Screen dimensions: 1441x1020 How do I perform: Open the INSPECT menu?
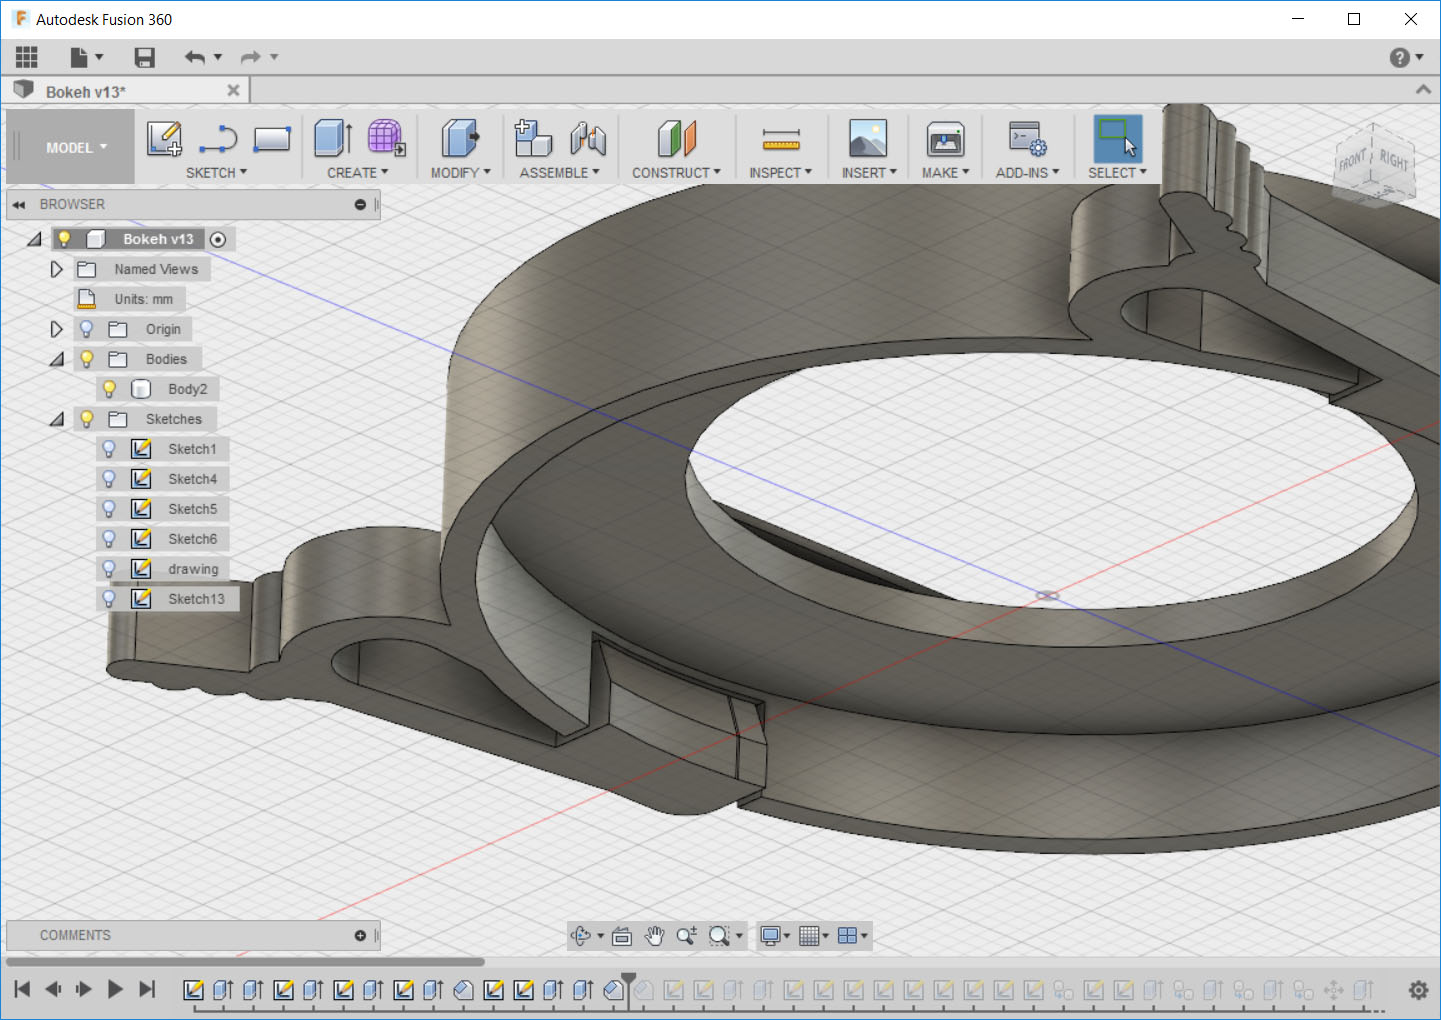pyautogui.click(x=780, y=173)
